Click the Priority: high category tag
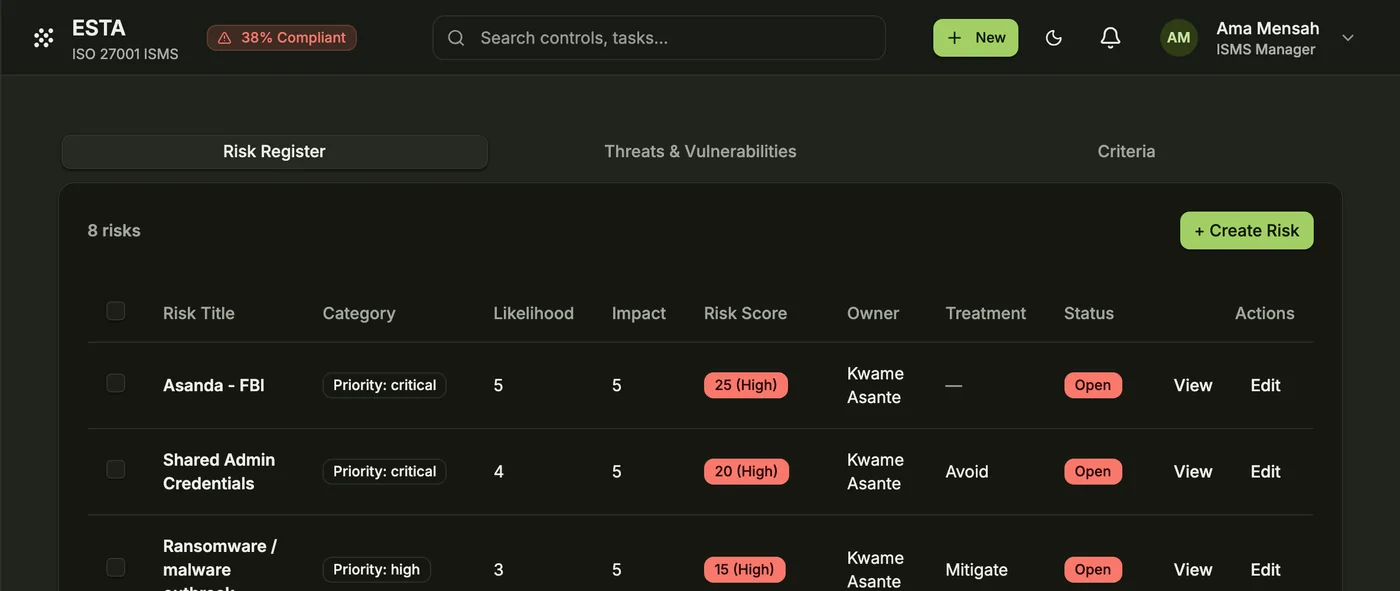The height and width of the screenshot is (591, 1400). (x=377, y=570)
